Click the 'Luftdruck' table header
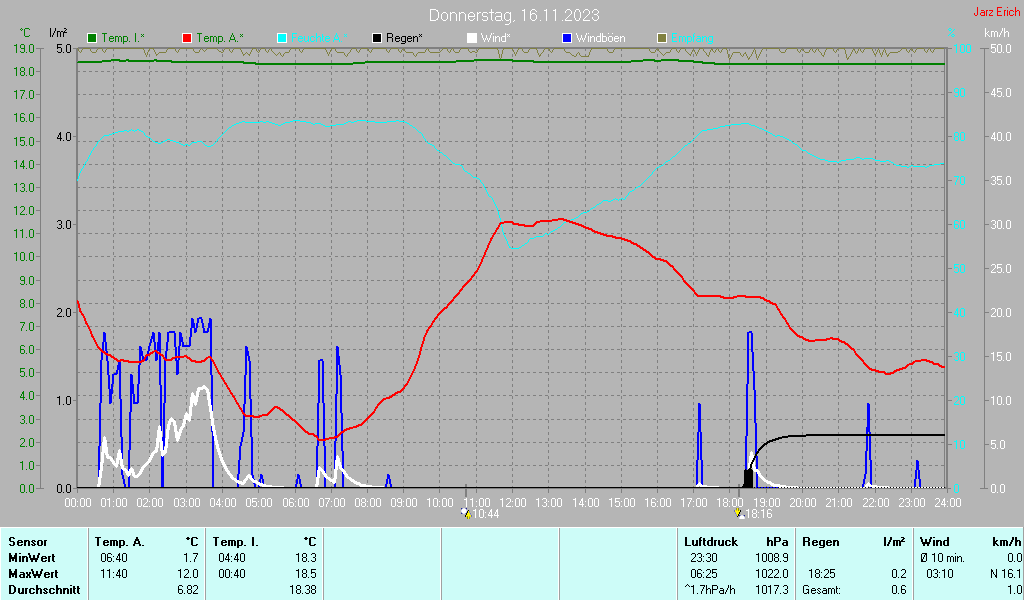The width and height of the screenshot is (1024, 600). tap(711, 542)
